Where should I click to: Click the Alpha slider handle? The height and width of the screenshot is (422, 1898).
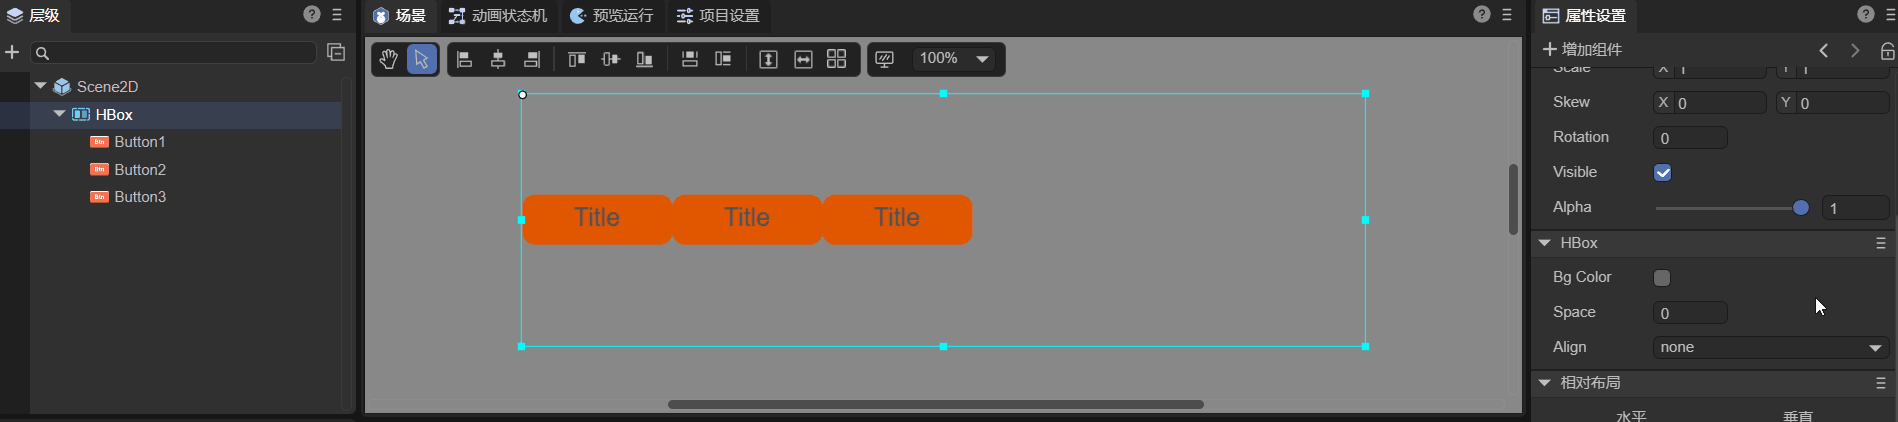(x=1801, y=208)
